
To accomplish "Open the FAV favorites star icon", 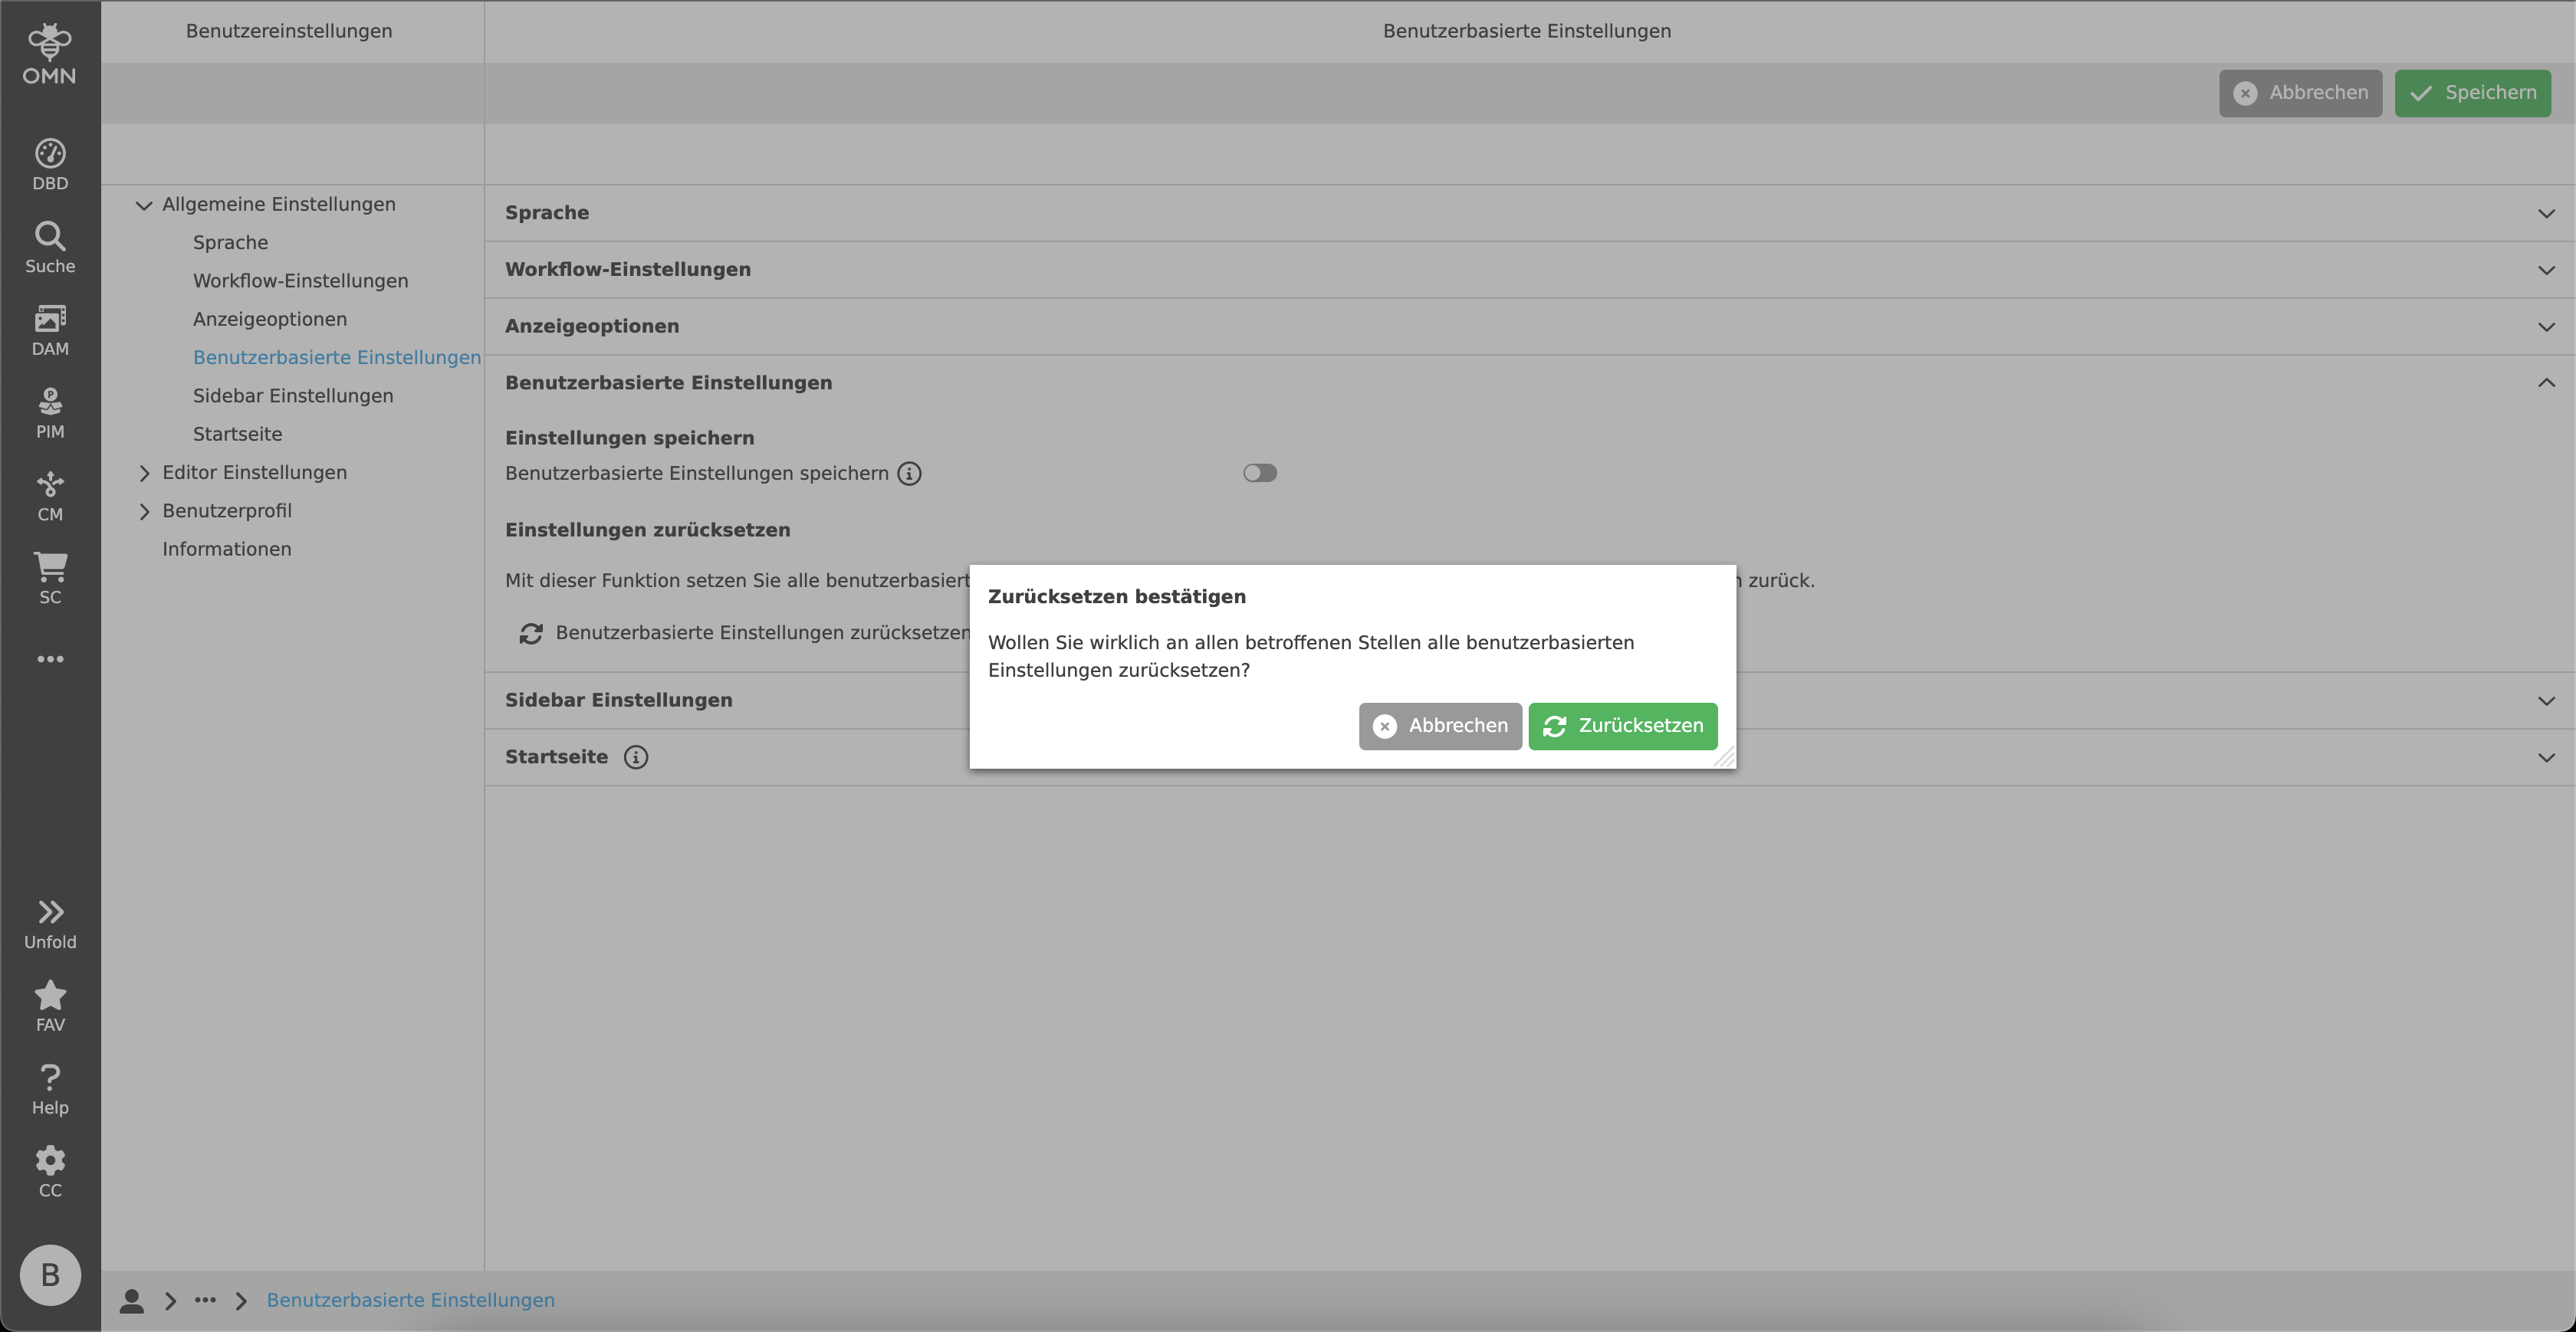I will tap(50, 996).
